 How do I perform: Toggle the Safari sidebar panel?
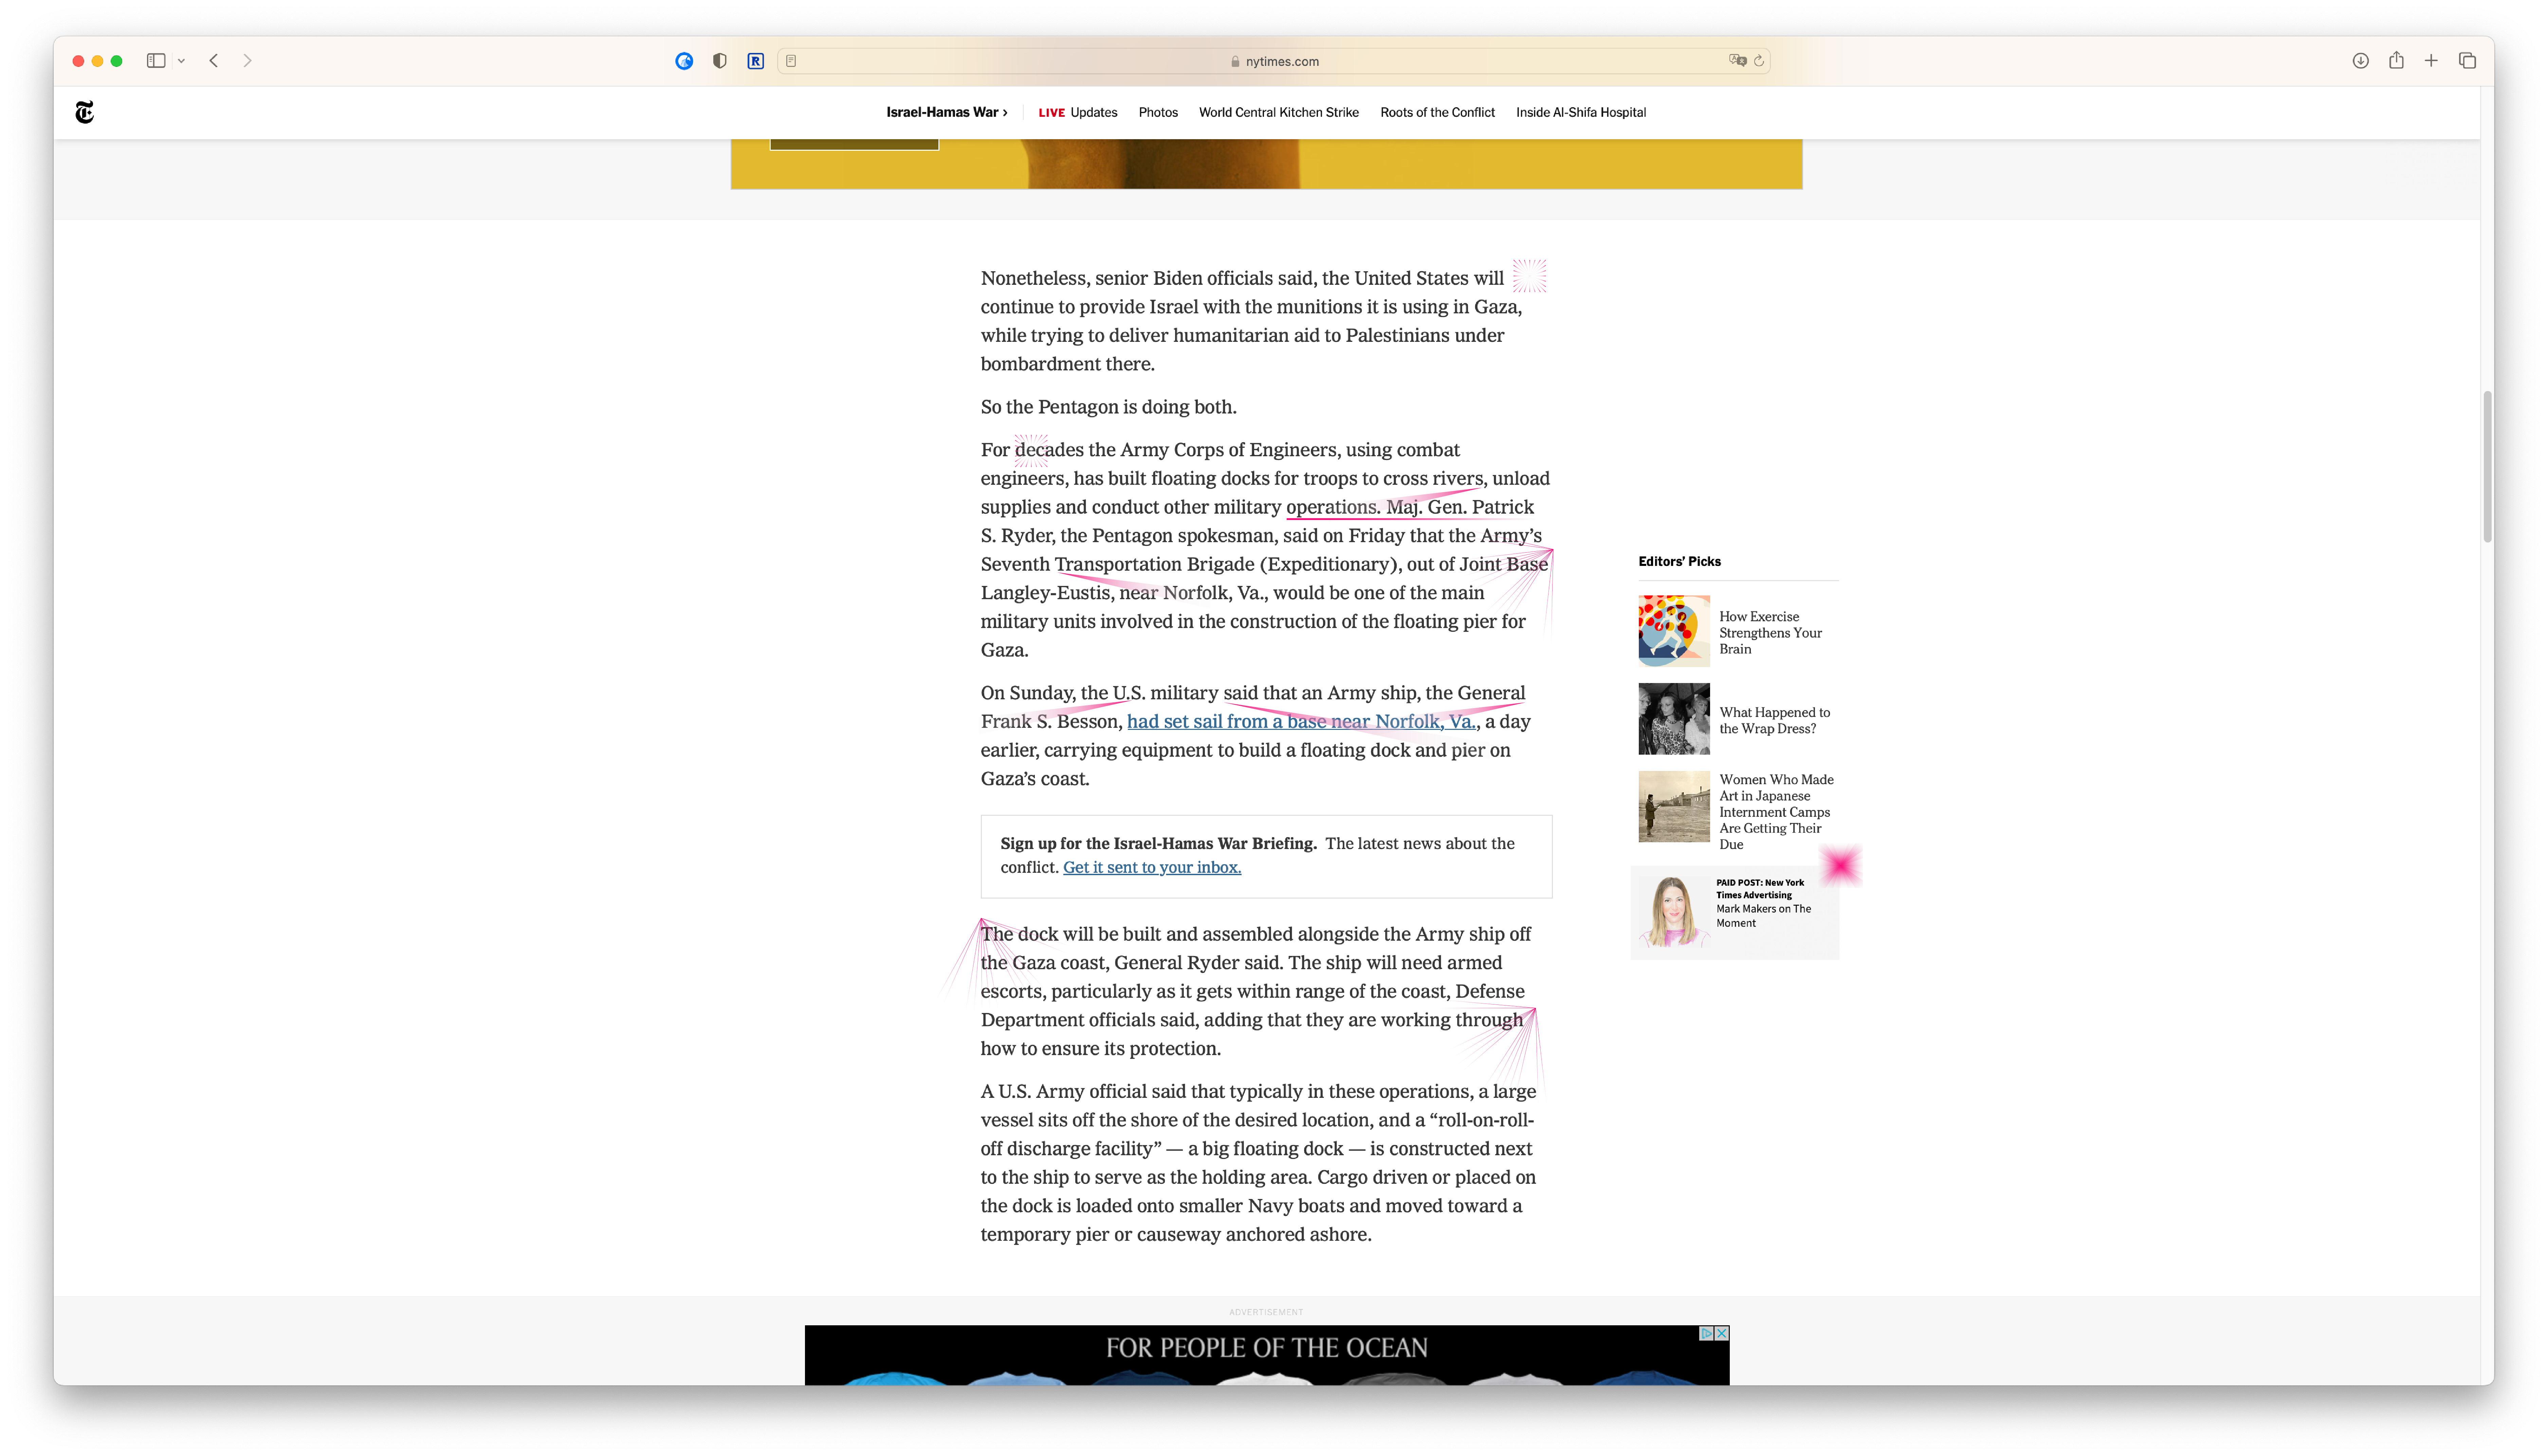155,61
